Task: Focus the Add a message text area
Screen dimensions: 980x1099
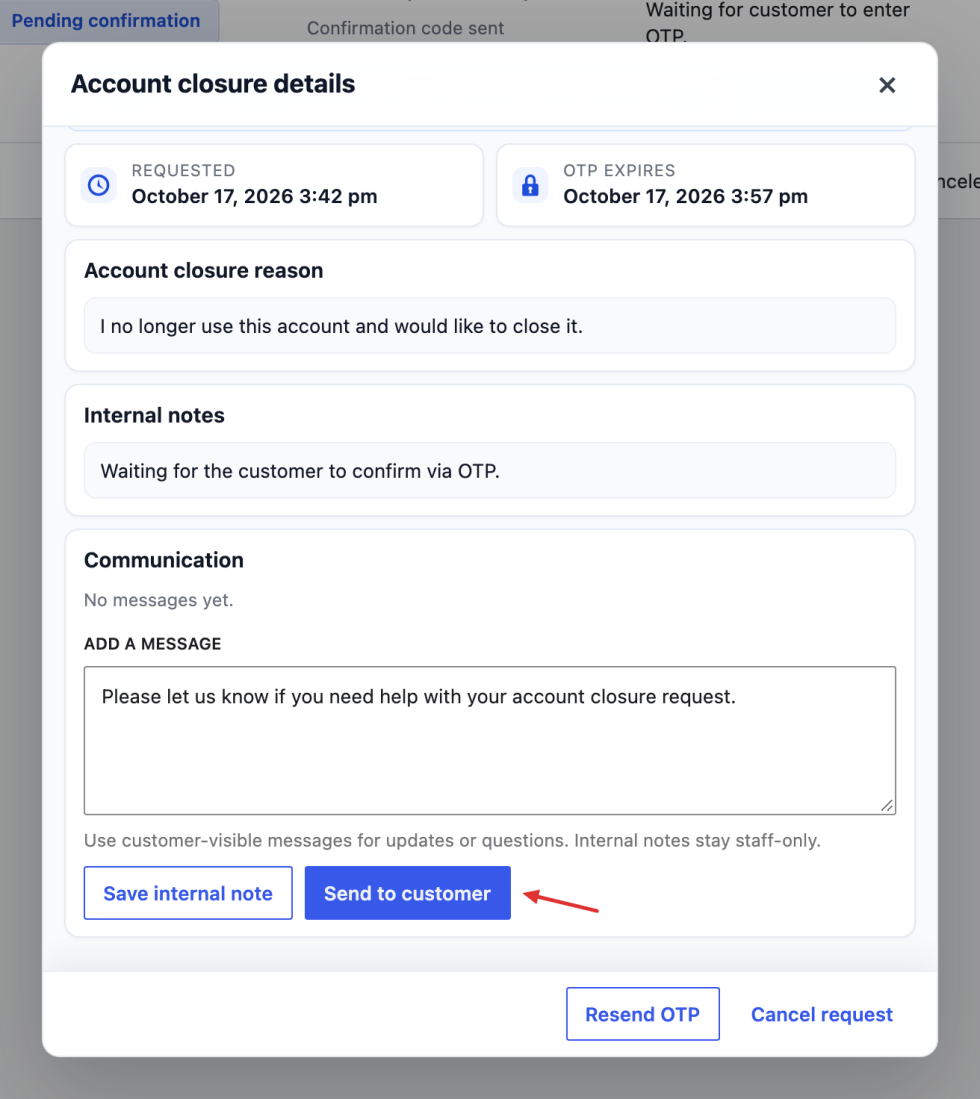Action: pyautogui.click(x=490, y=740)
